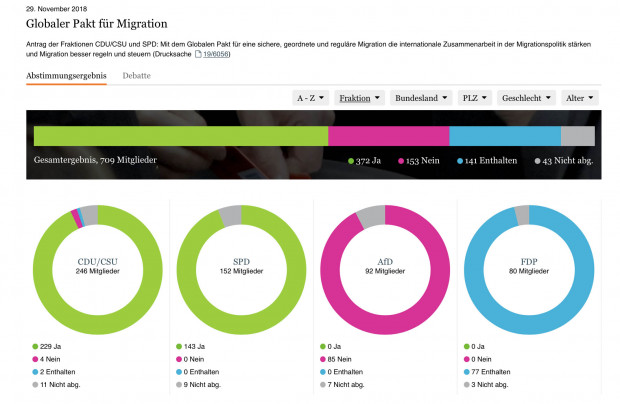Click the '92 Mitglieder' text in AfD chart

[385, 271]
